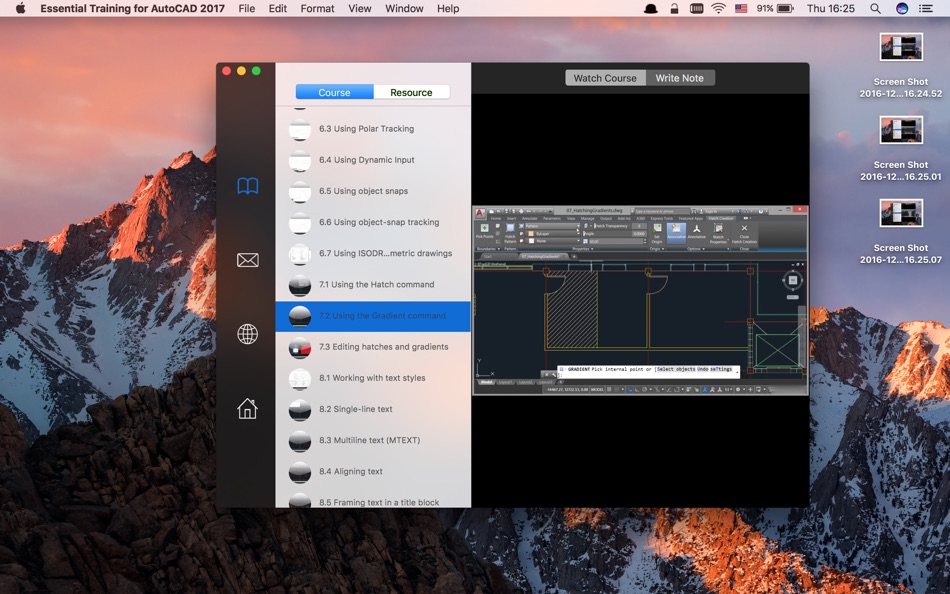Click thumbnail icon for 7.3 Editing hatches and gradients
Viewport: 950px width, 594px height.
tap(299, 347)
